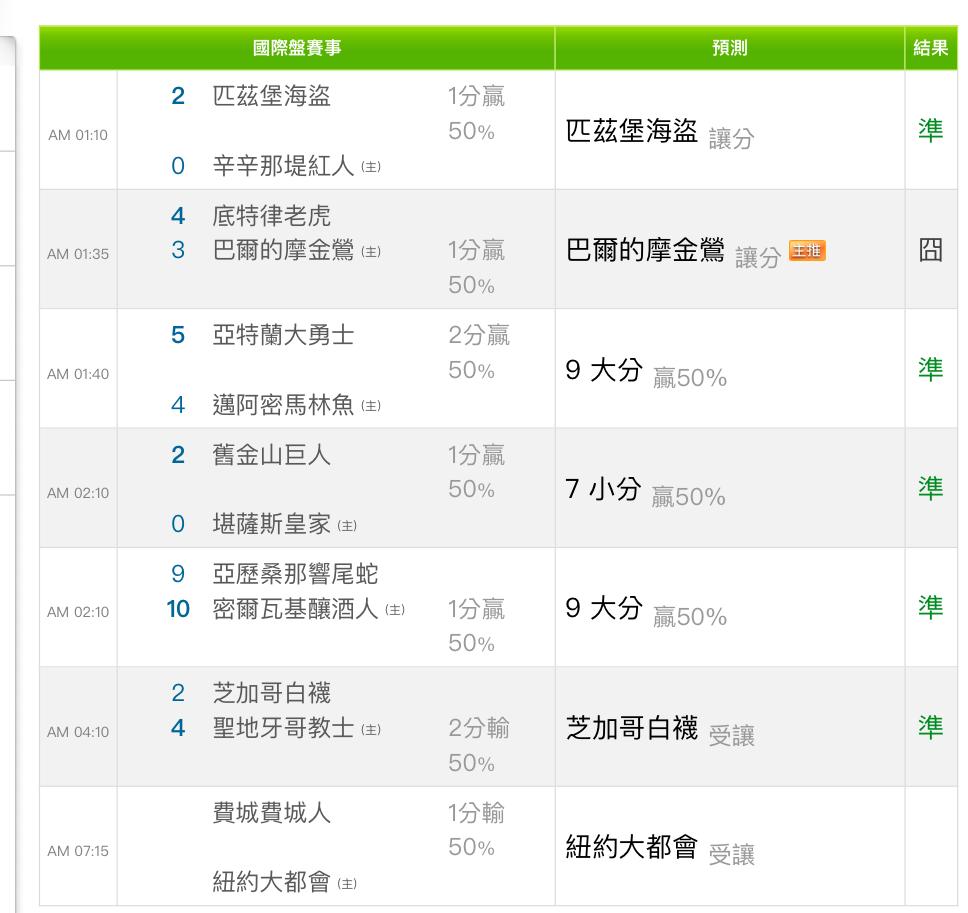
Task: Select the 聖地牙哥教士 team name
Action: pos(283,728)
